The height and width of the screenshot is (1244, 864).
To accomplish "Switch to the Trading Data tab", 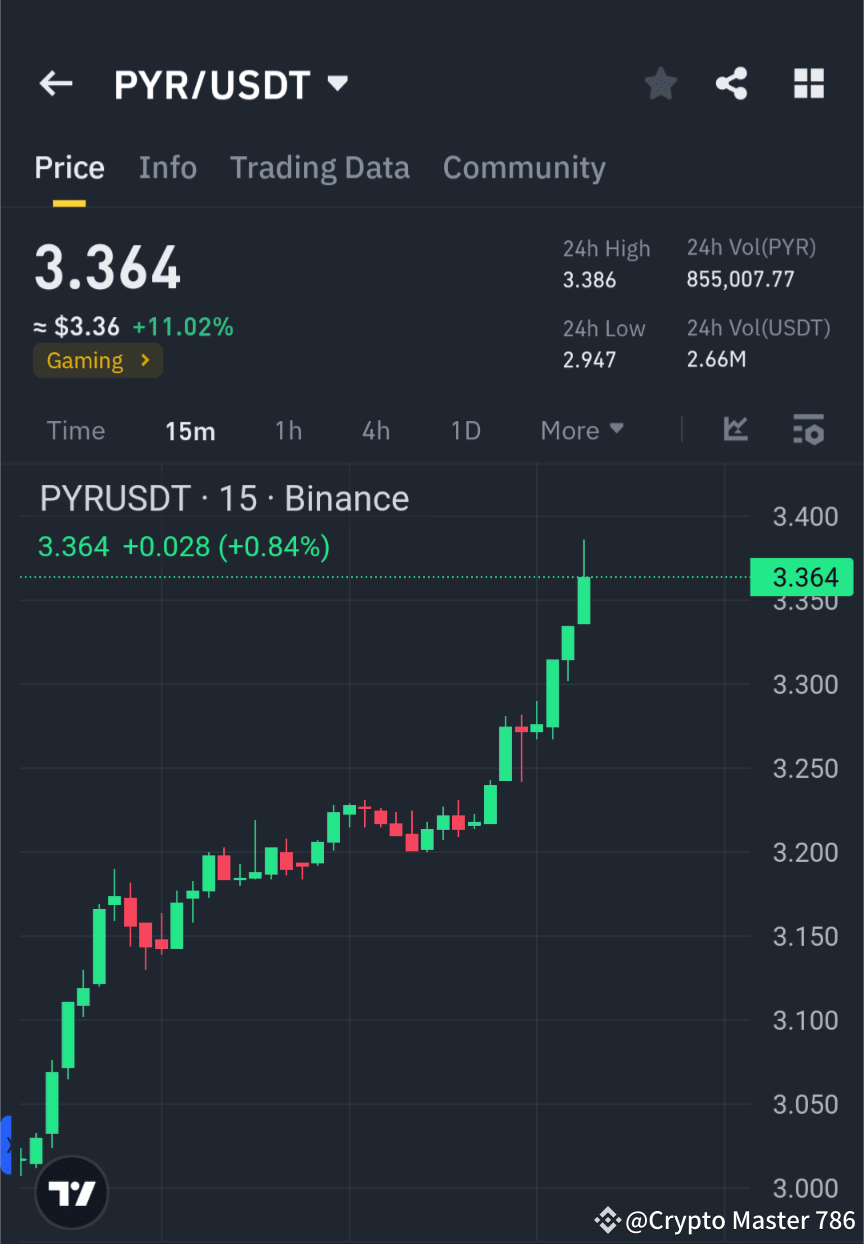I will pos(320,167).
